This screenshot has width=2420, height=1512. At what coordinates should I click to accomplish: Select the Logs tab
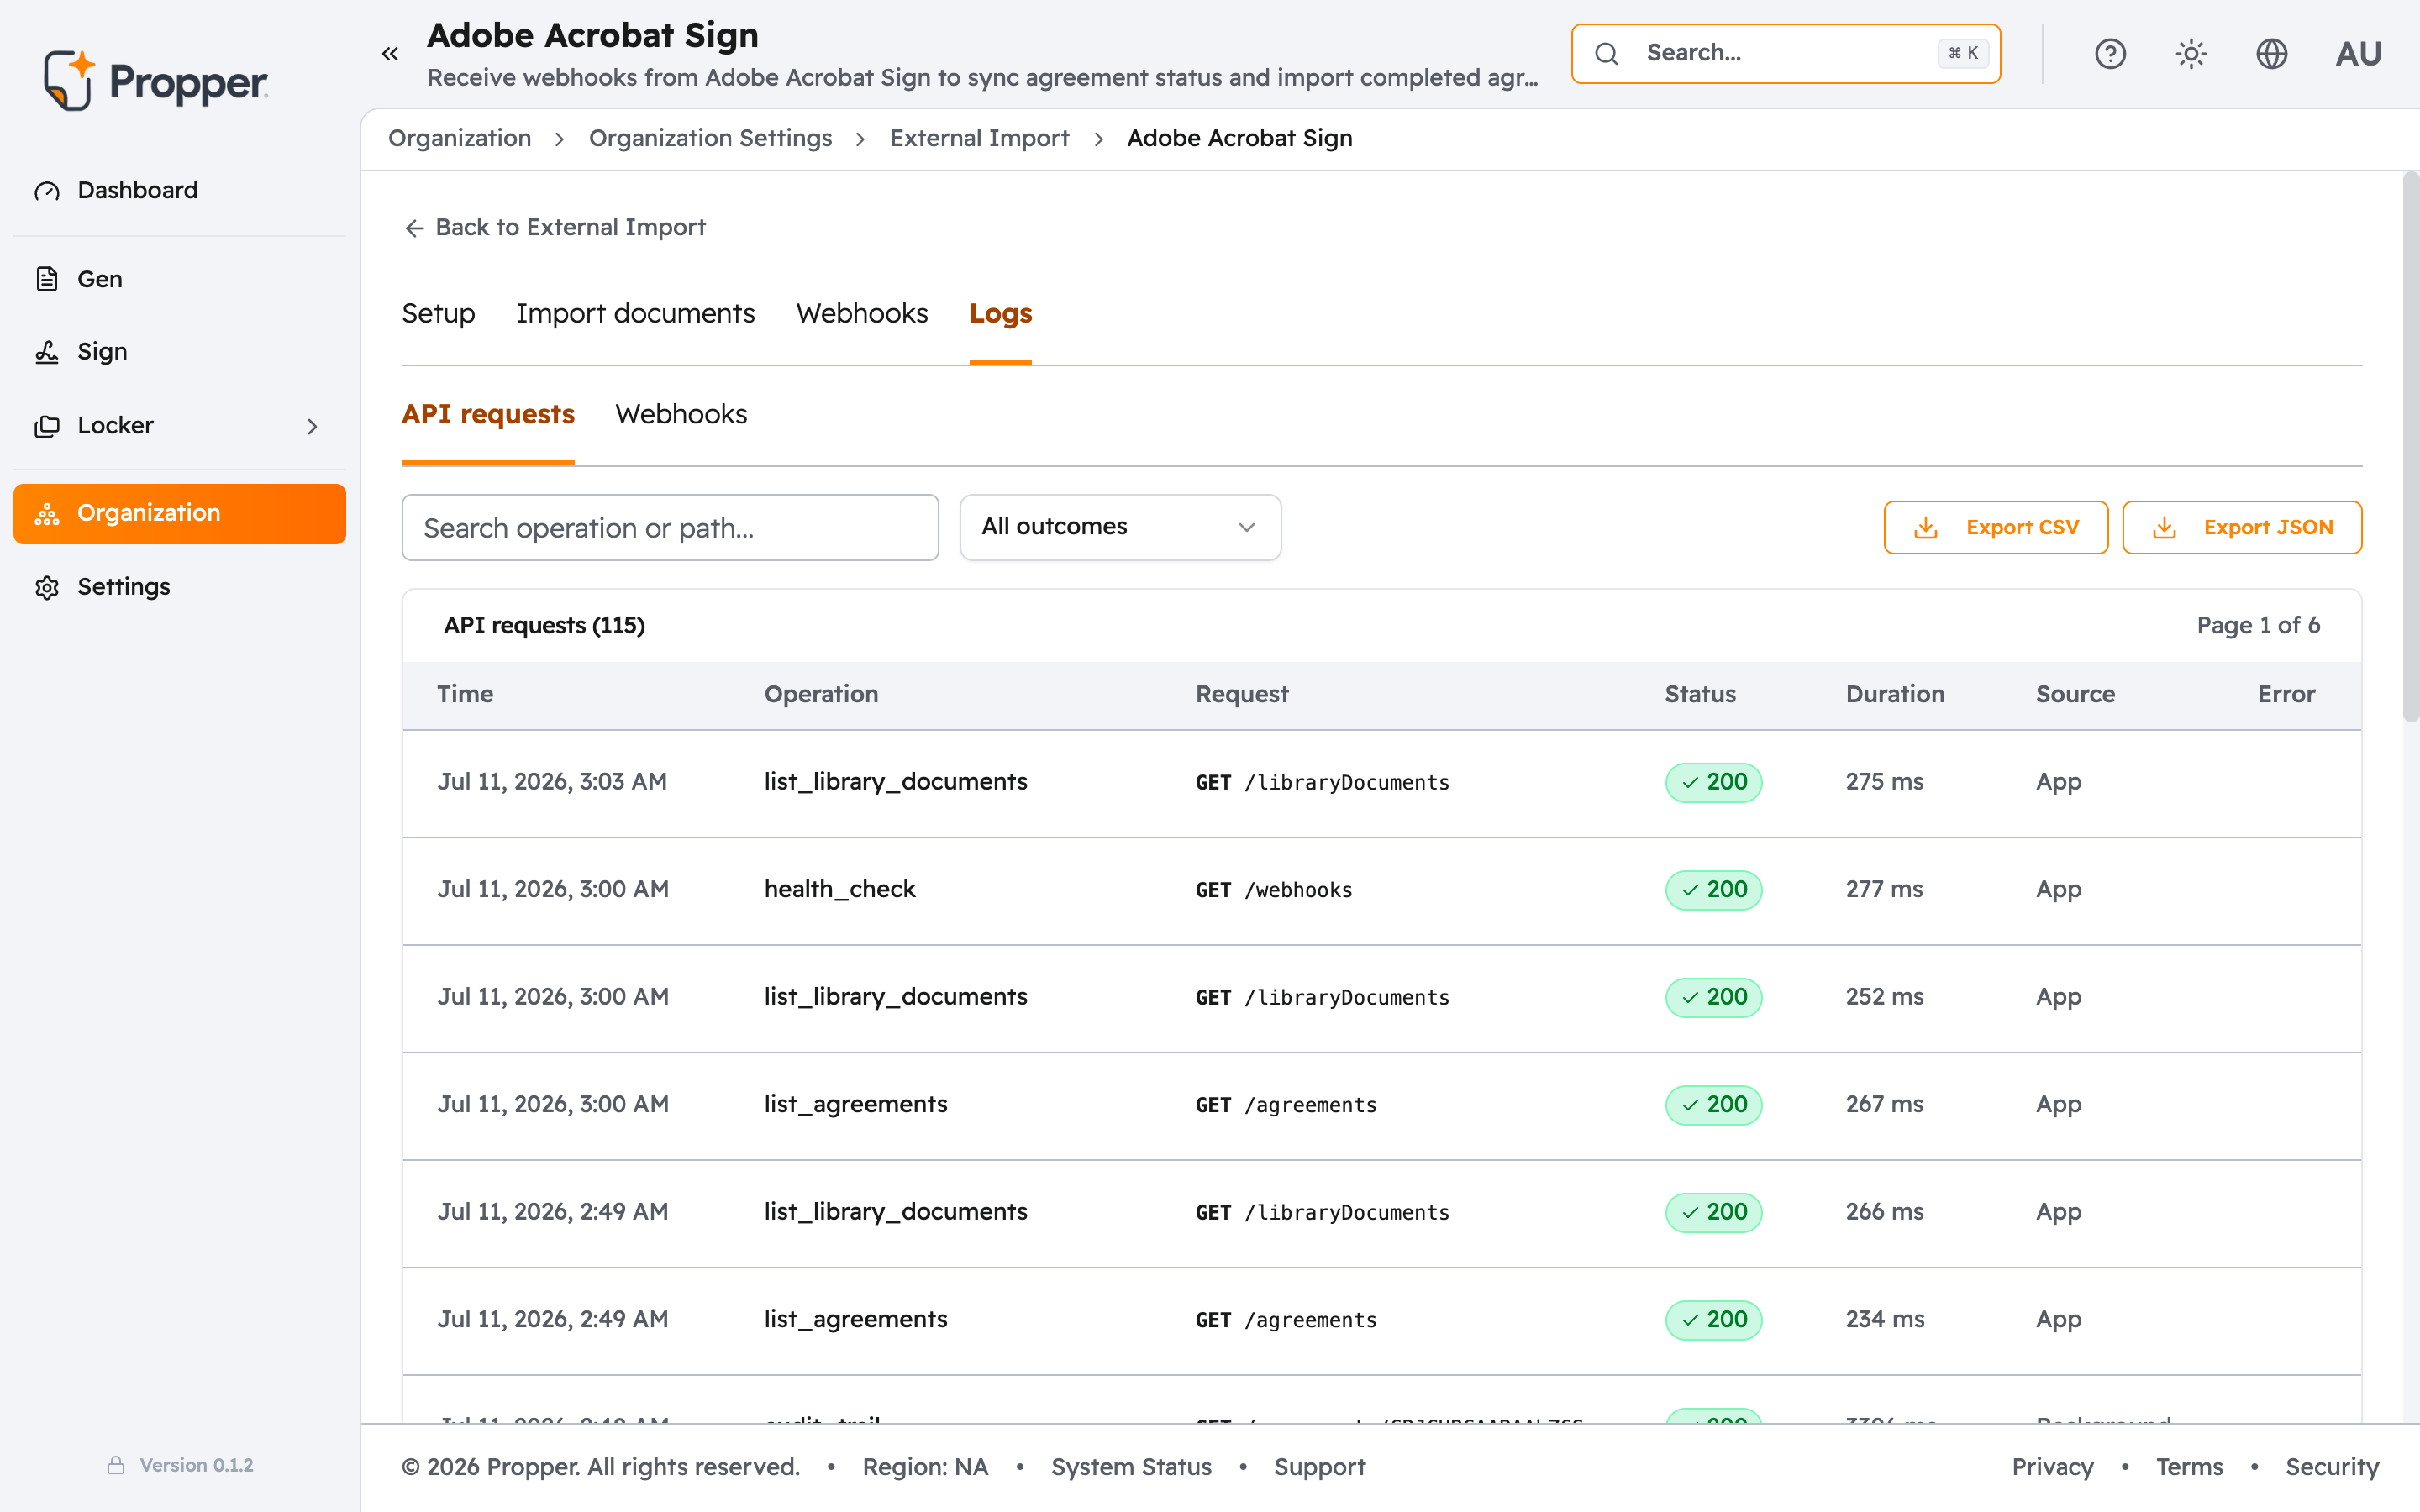click(x=1000, y=314)
